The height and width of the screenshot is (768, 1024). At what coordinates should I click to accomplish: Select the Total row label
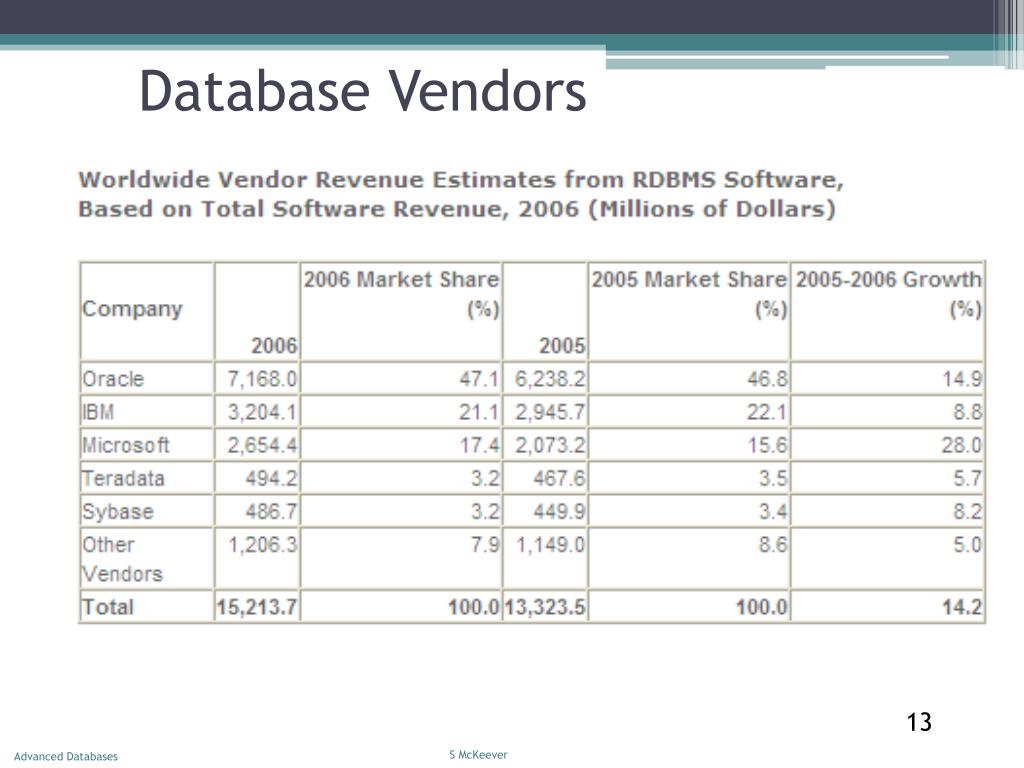pos(108,607)
